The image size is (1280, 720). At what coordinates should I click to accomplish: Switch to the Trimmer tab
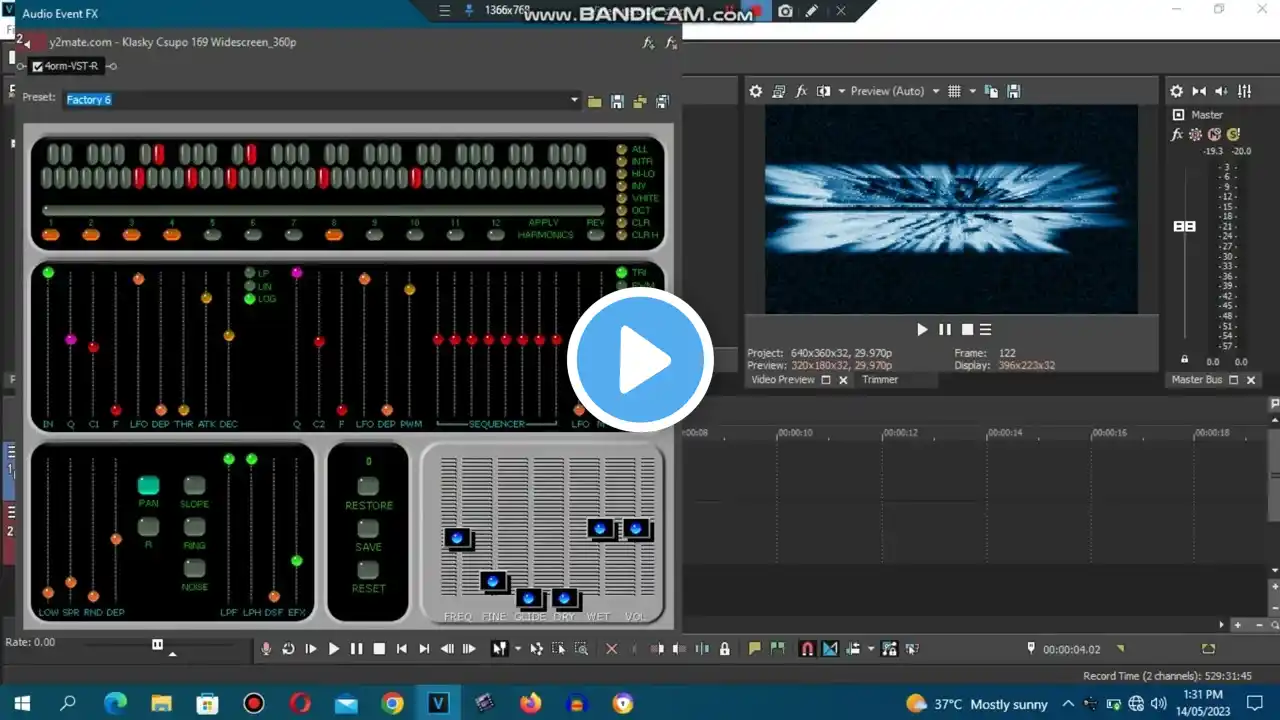click(880, 380)
